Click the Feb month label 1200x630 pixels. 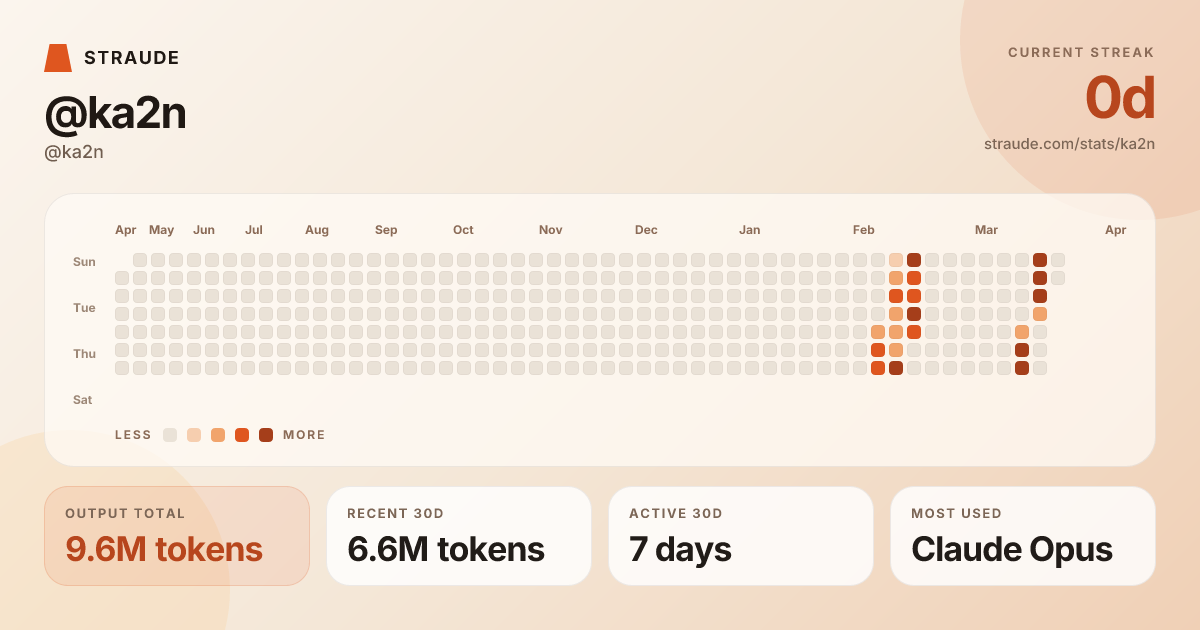[864, 230]
